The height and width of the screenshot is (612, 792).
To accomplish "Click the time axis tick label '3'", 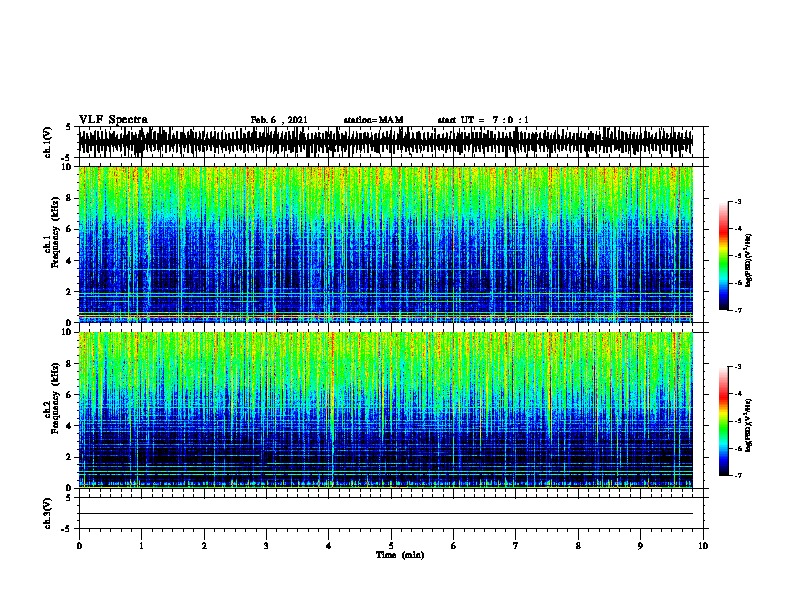I will (x=266, y=545).
